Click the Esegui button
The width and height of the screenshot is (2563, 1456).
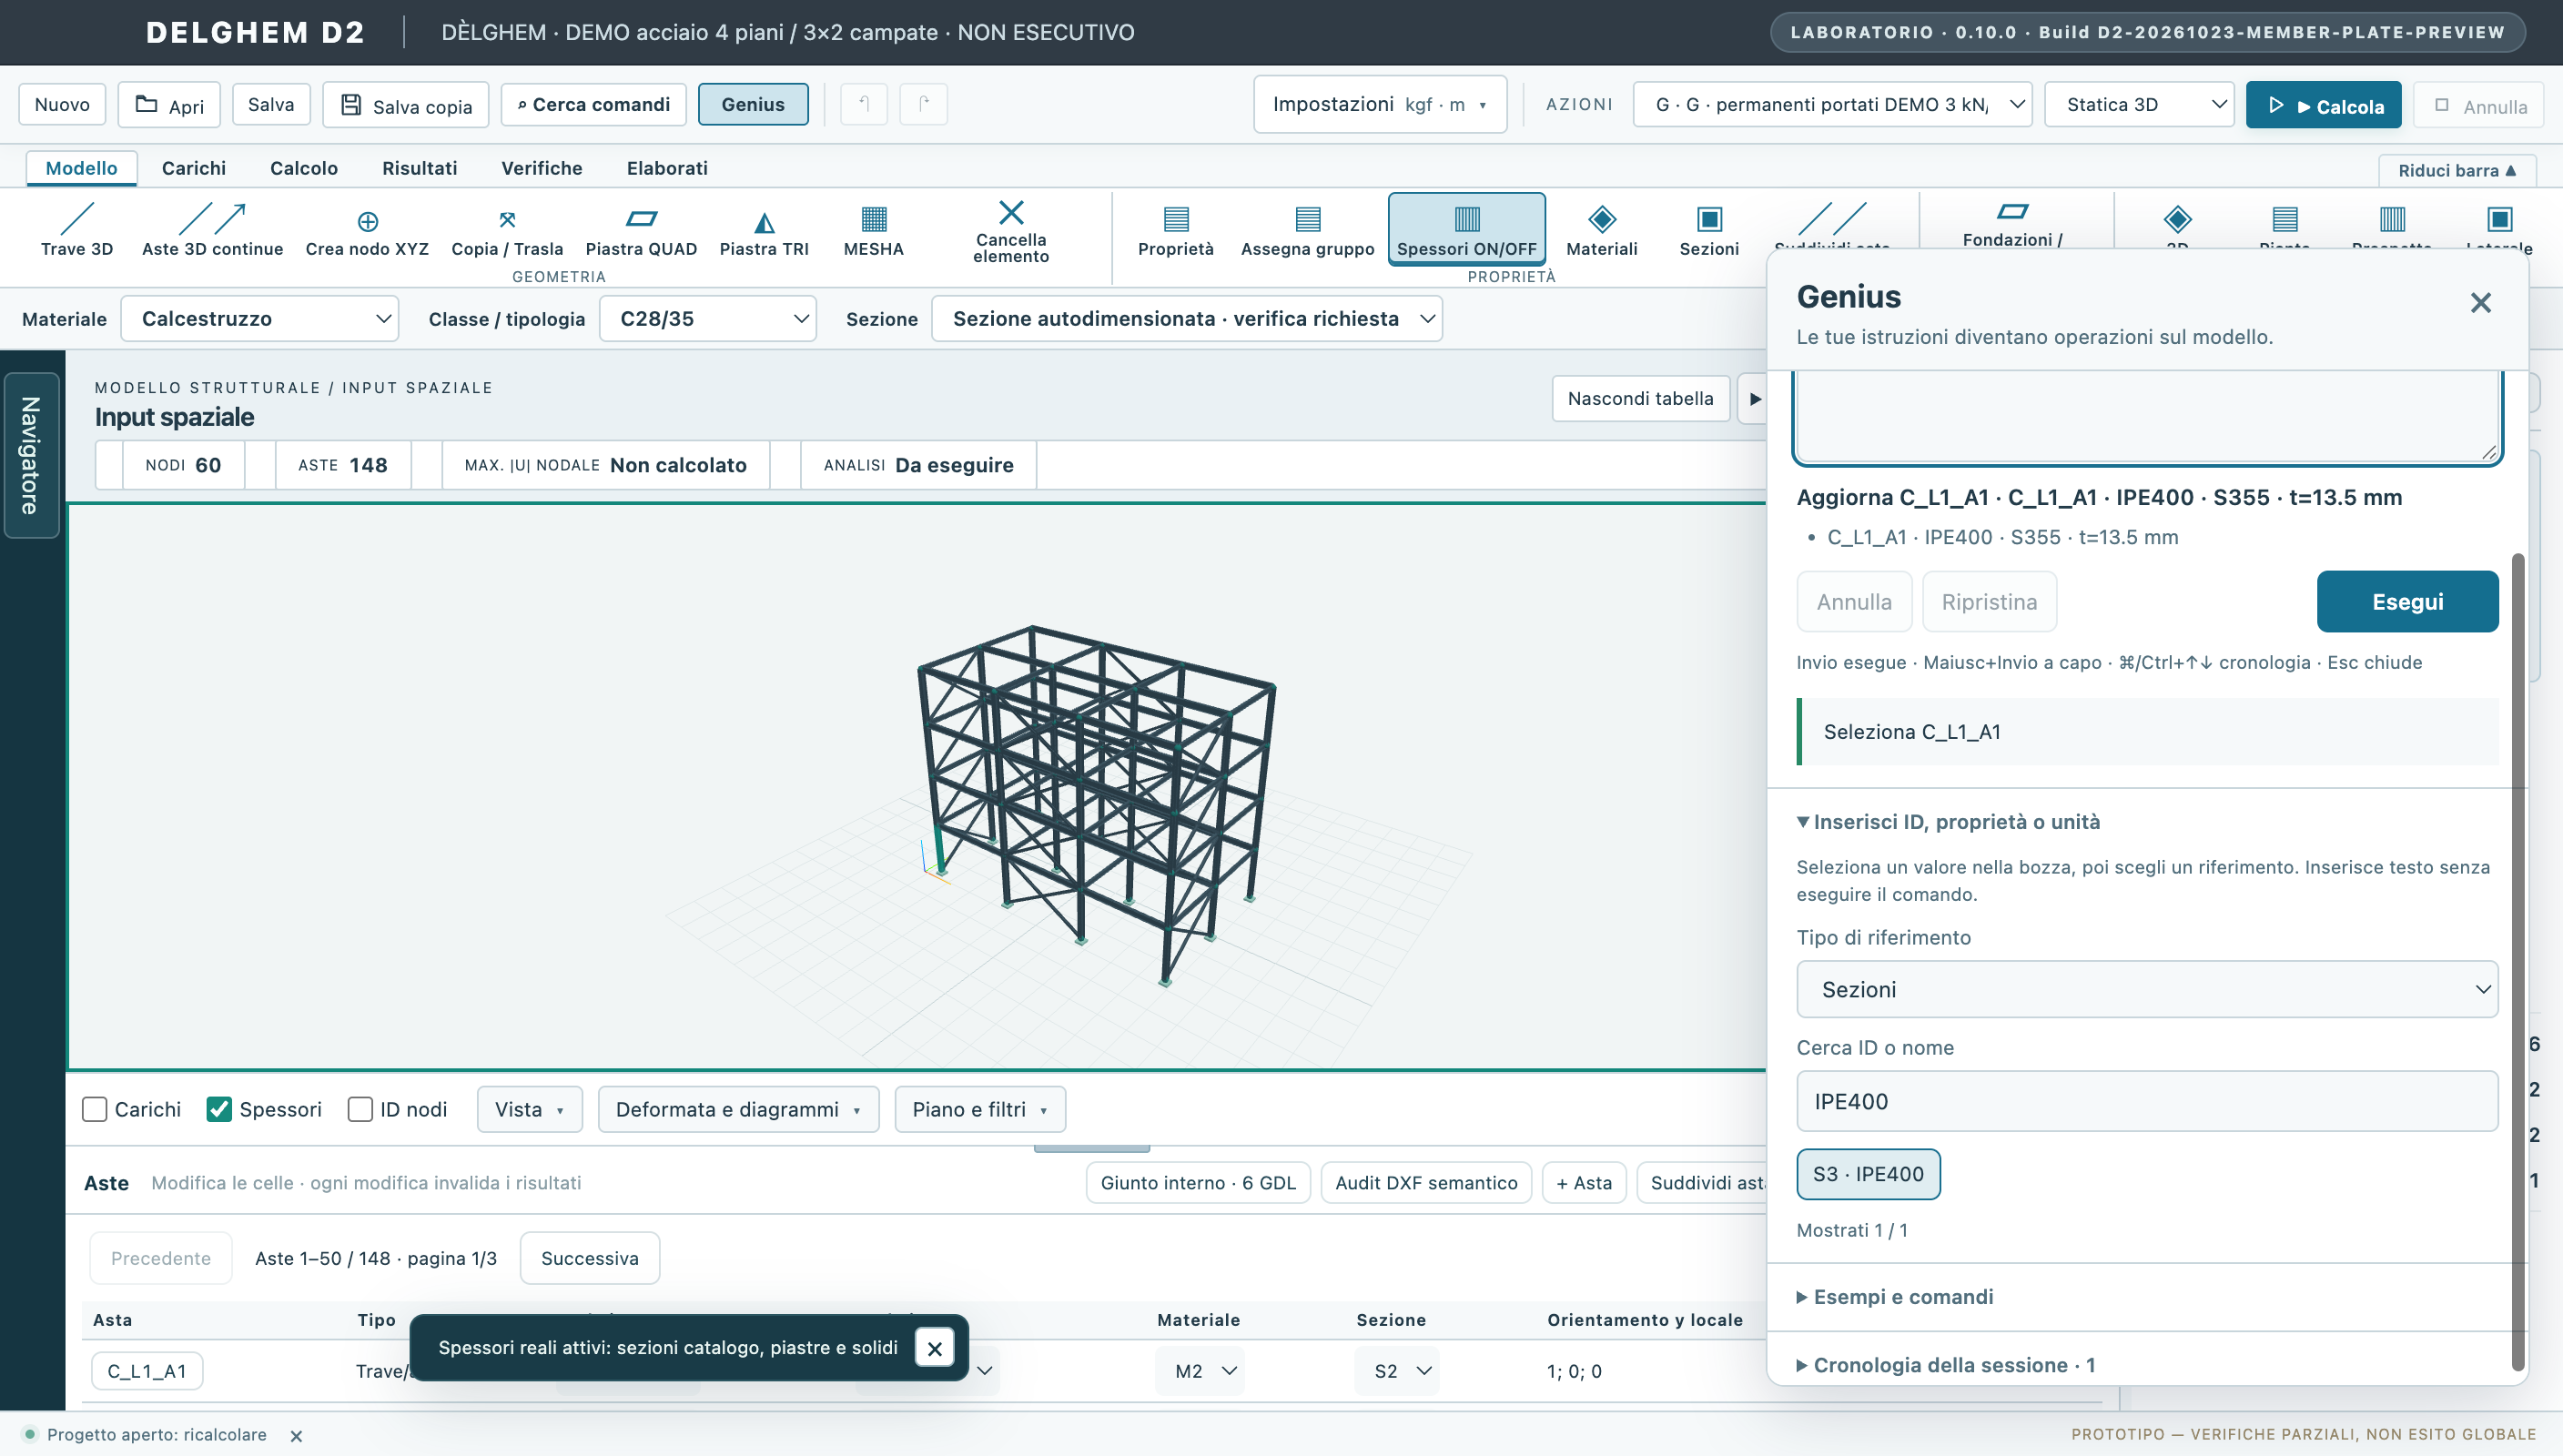[x=2407, y=601]
